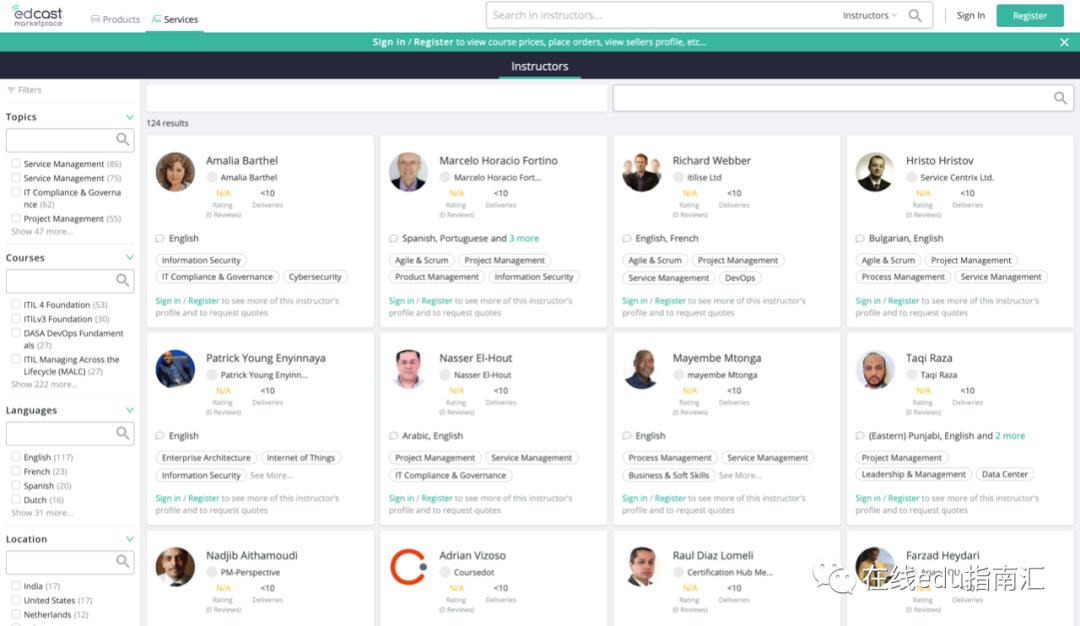Viewport: 1080px width, 626px height.
Task: Collapse the Location filter section
Action: pos(129,539)
